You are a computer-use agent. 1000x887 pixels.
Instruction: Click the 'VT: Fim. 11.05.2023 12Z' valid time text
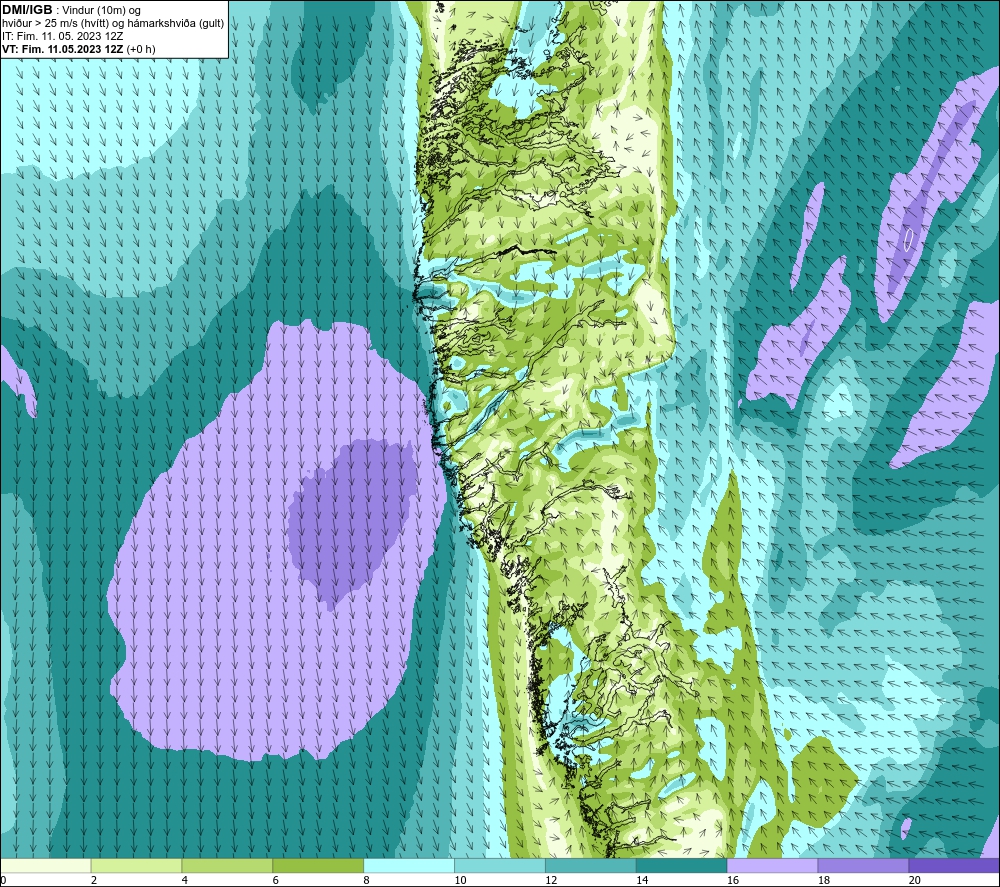click(x=62, y=49)
